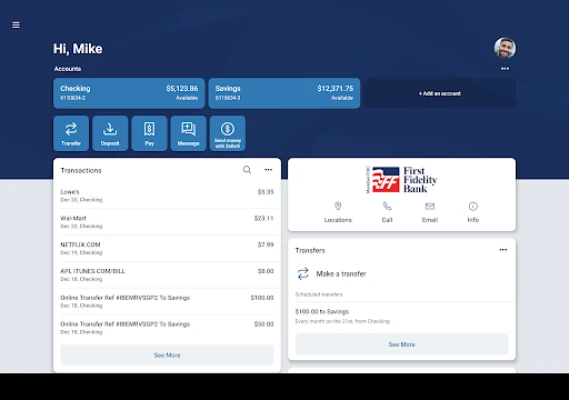The image size is (569, 400).
Task: Tap the Email bank icon
Action: pyautogui.click(x=430, y=212)
